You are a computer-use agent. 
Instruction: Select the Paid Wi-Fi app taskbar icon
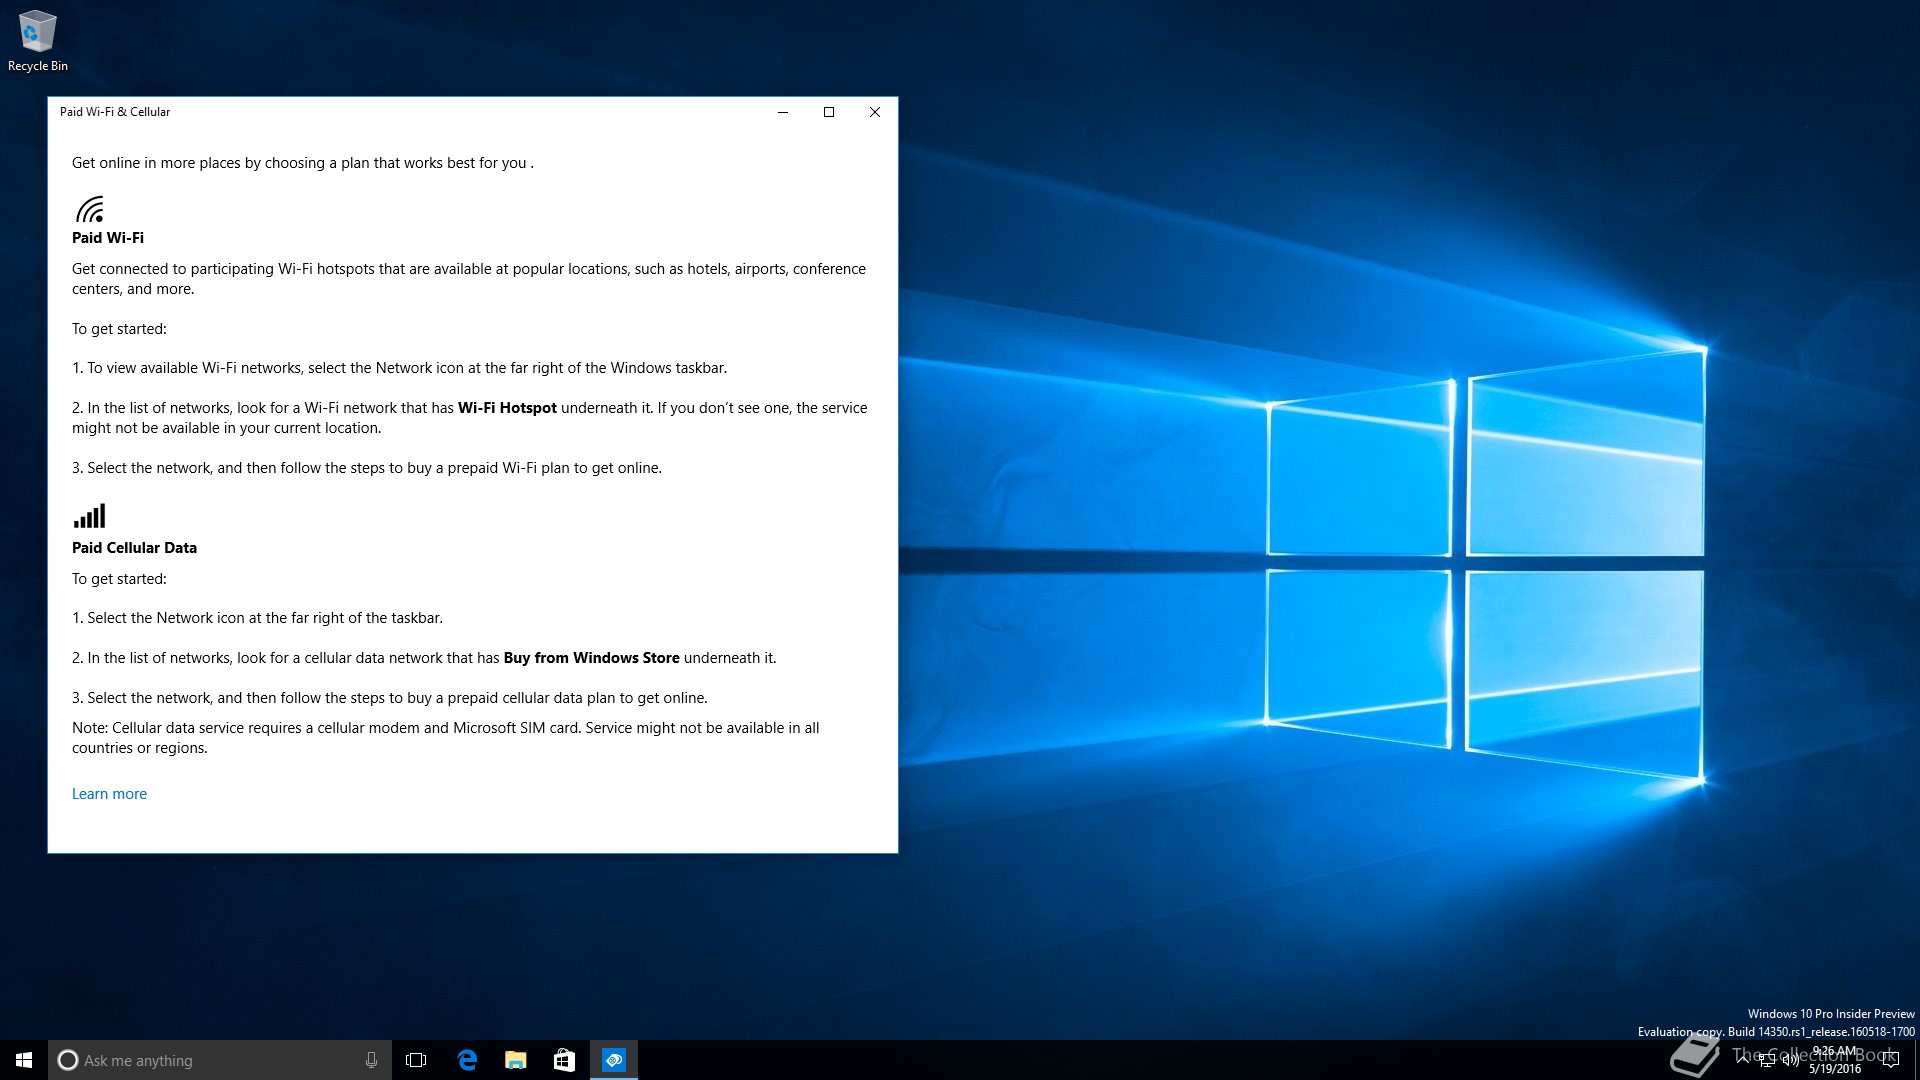tap(614, 1060)
